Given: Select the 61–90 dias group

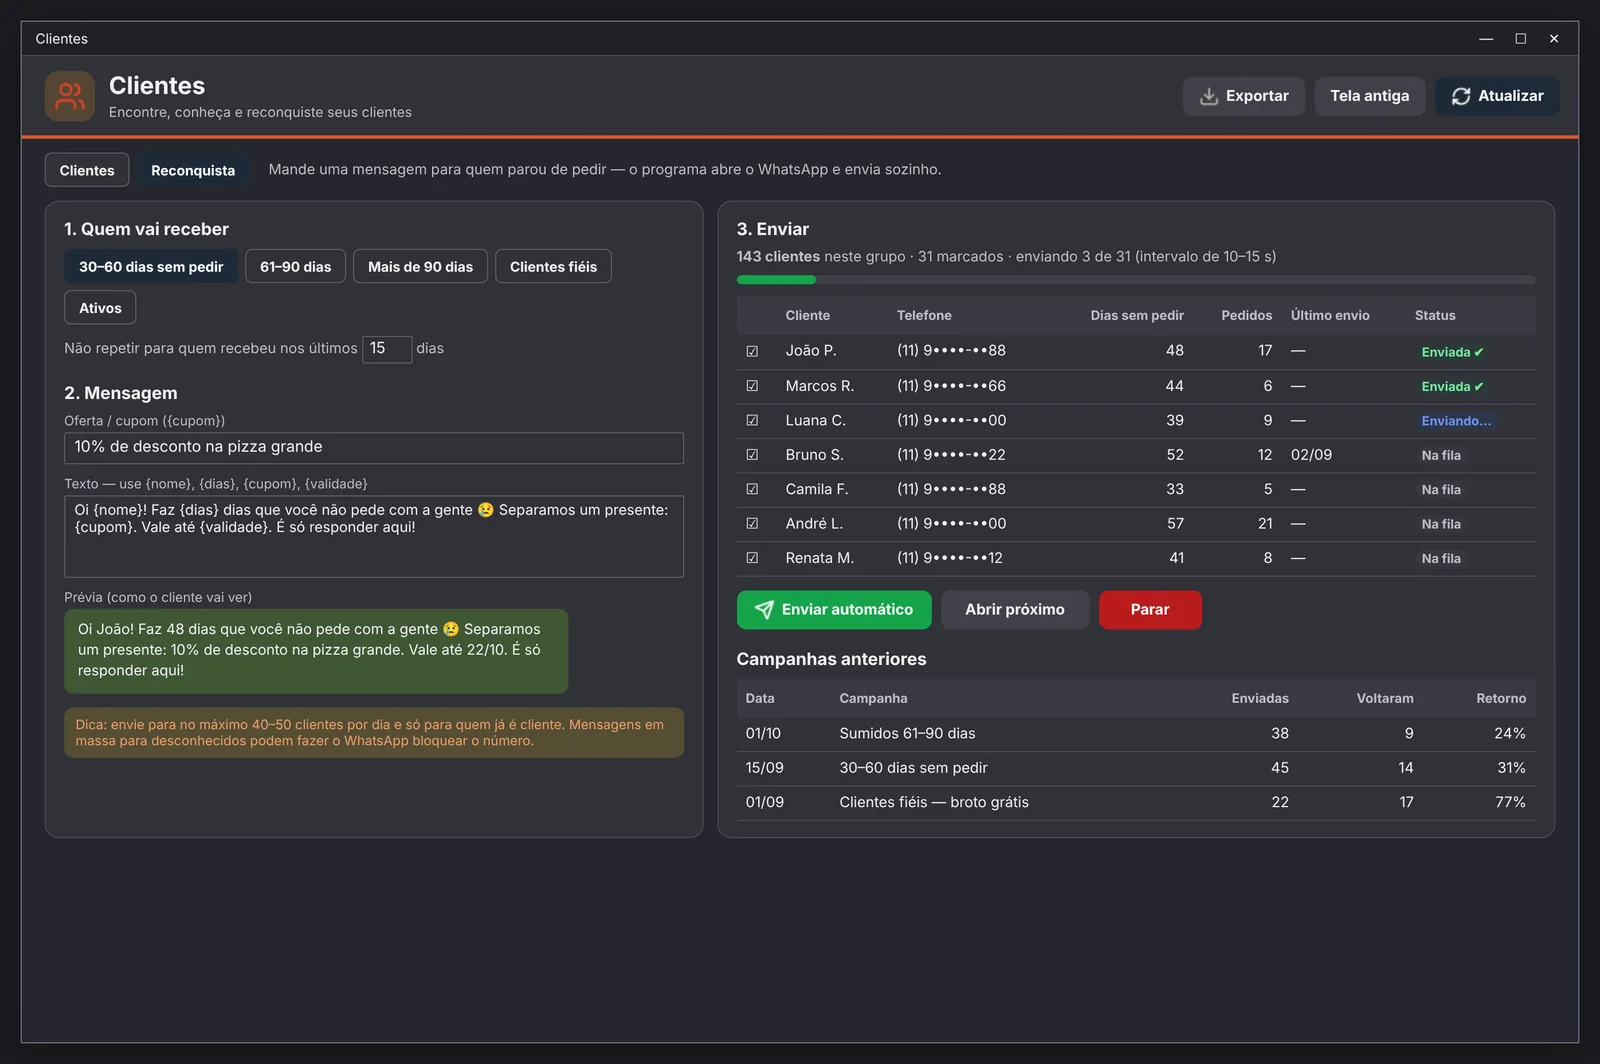Looking at the screenshot, I should (295, 267).
